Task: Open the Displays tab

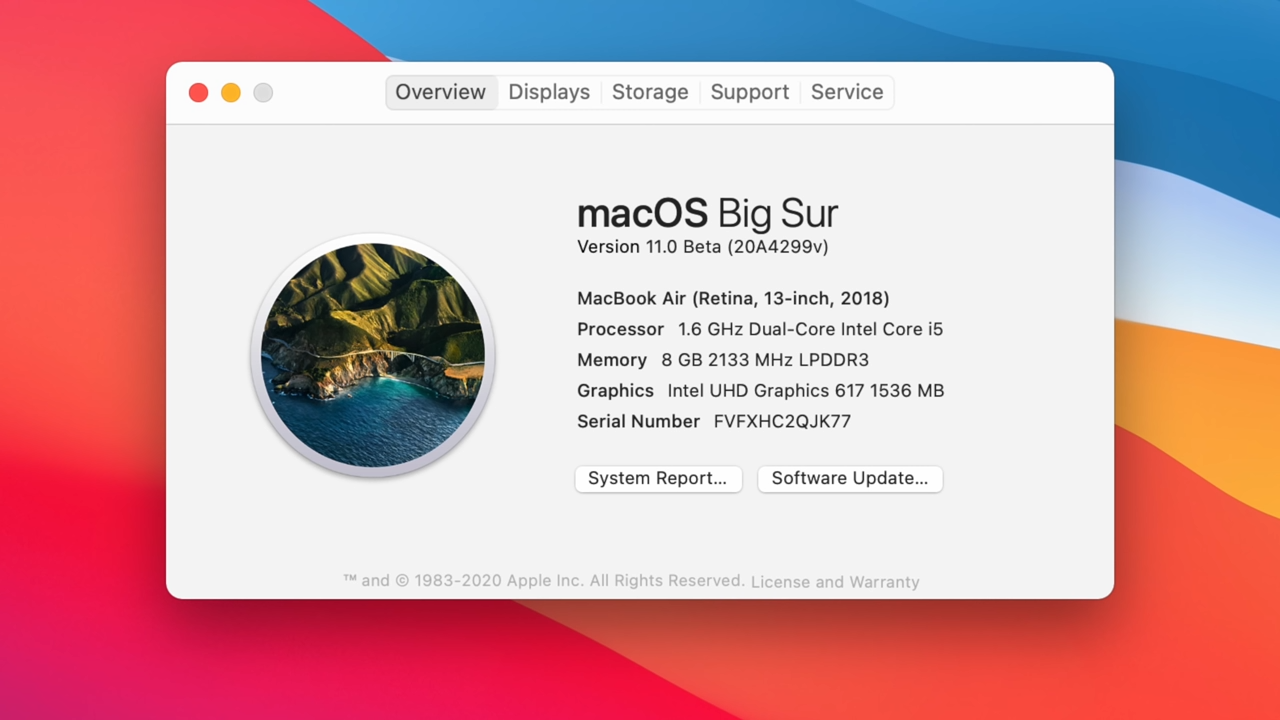Action: 549,92
